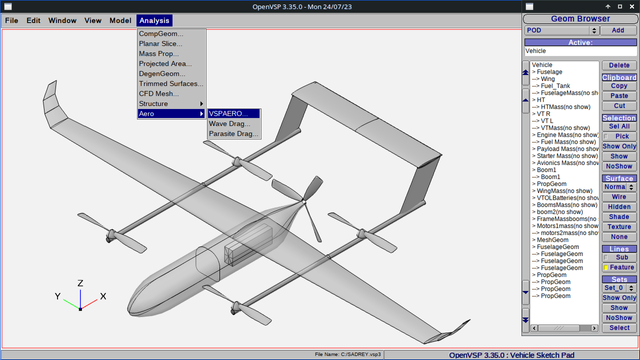
Task: Move selected geom down one with single-down arrow
Action: click(x=525, y=292)
